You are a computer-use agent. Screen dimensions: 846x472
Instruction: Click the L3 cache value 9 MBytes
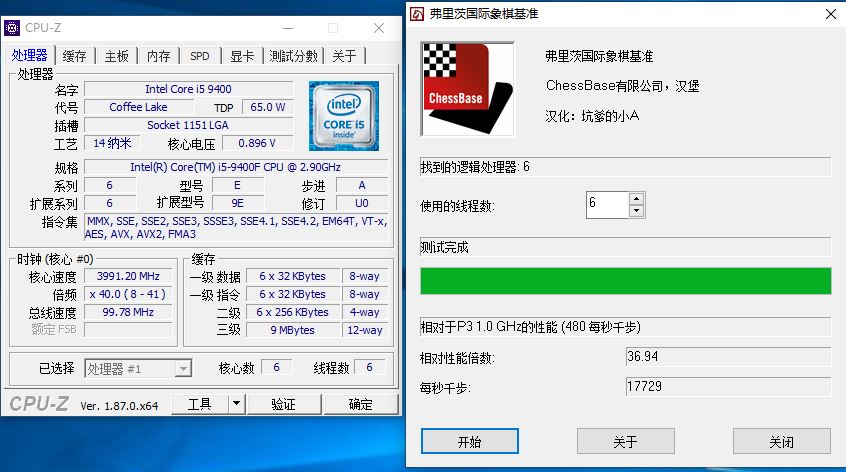pos(293,330)
